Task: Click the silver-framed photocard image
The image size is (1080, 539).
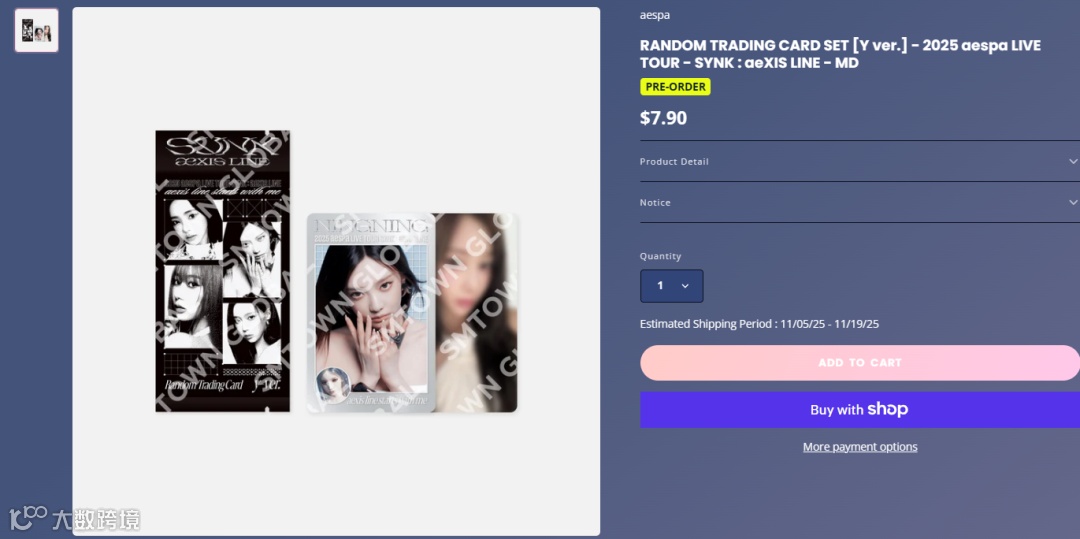Action: [371, 313]
